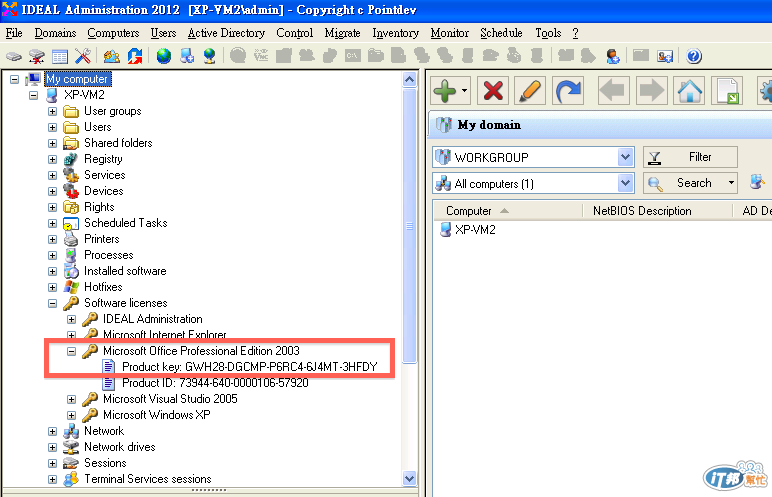This screenshot has width=772, height=497.
Task: Select My computer root tree item
Action: (x=77, y=79)
